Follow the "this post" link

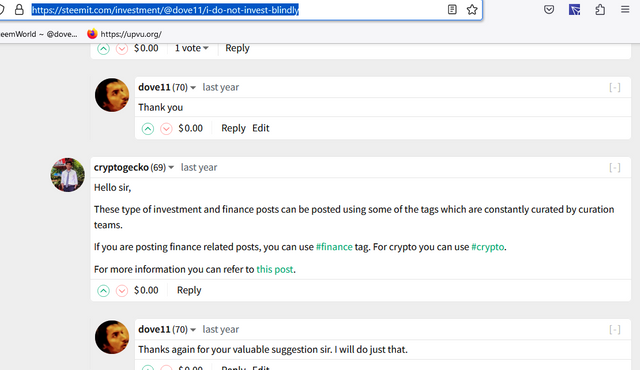pos(275,269)
